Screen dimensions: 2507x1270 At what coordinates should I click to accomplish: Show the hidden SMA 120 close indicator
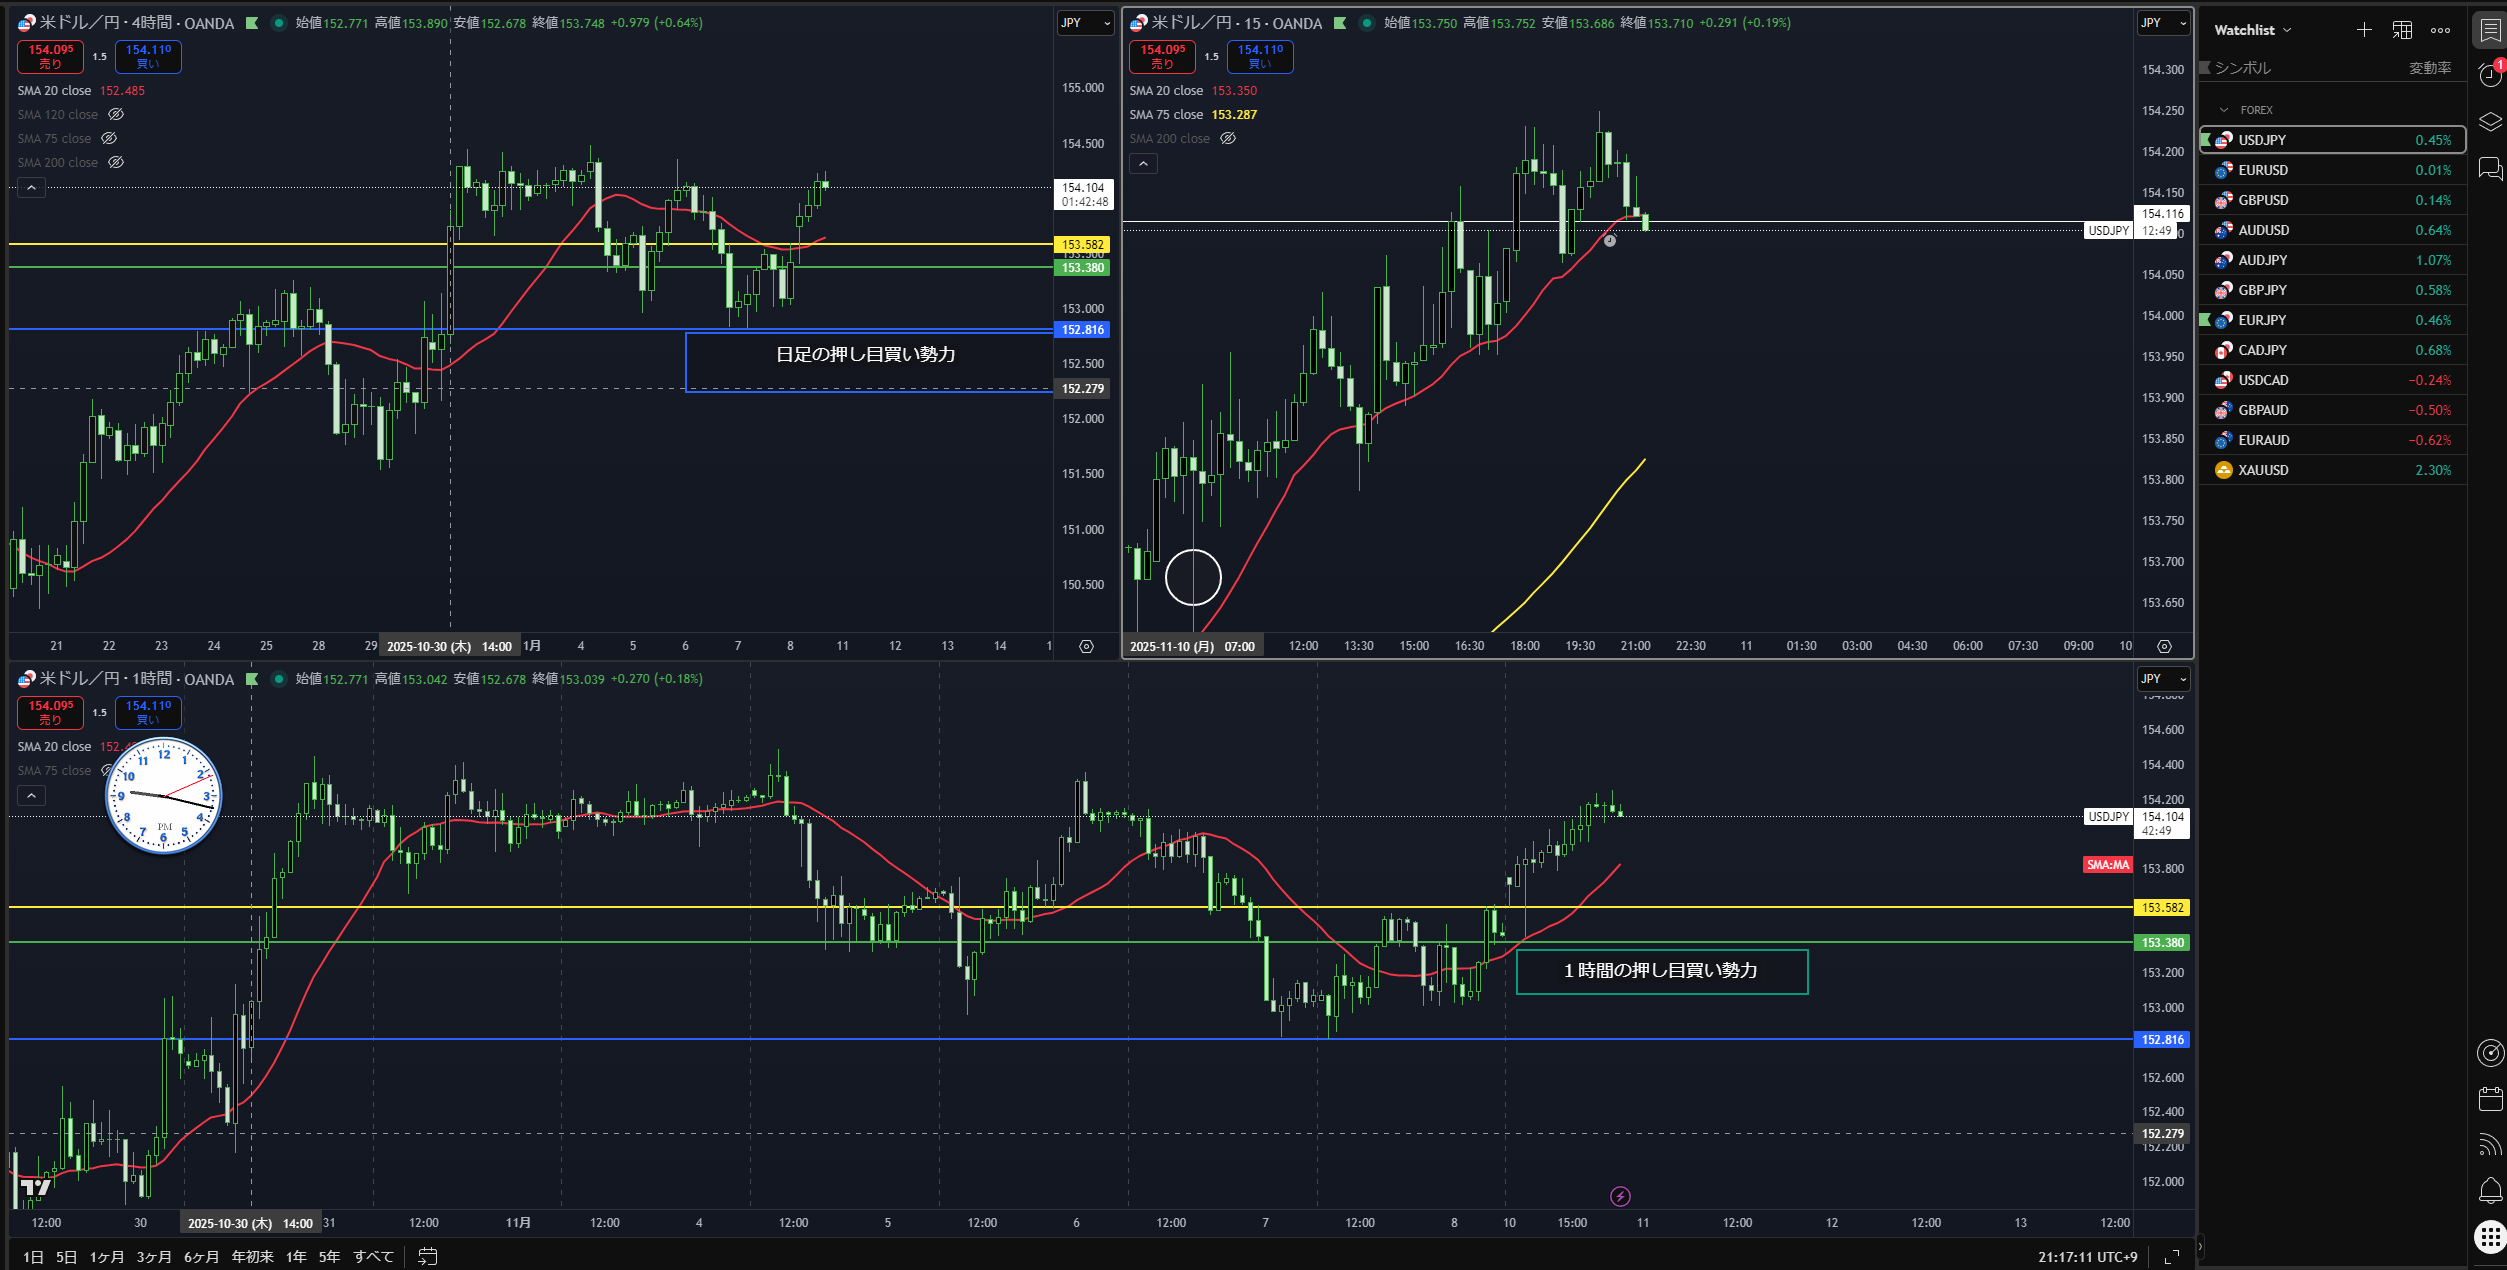point(116,115)
